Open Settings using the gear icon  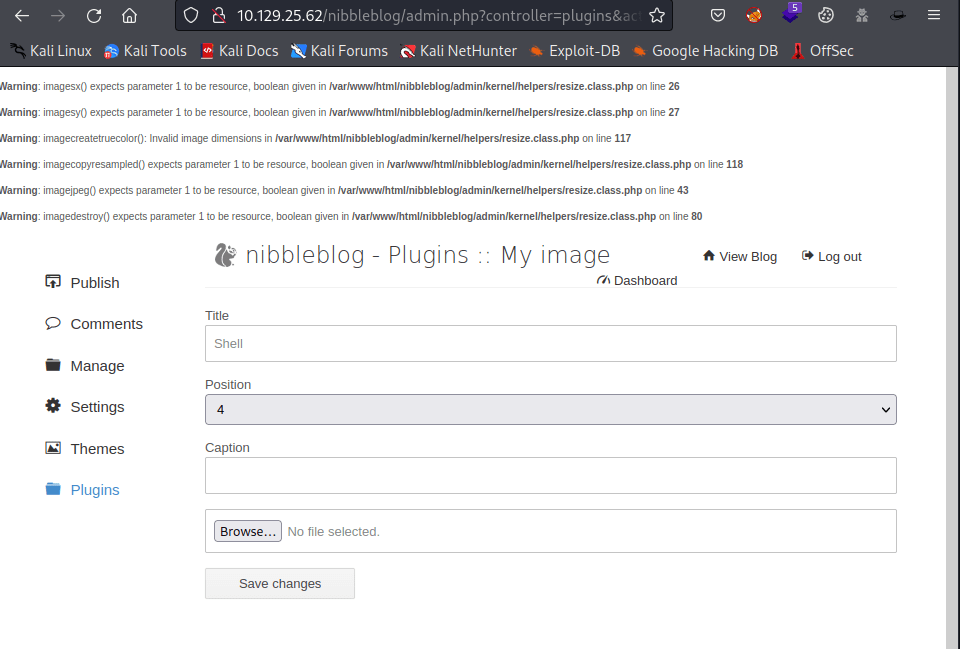(53, 406)
